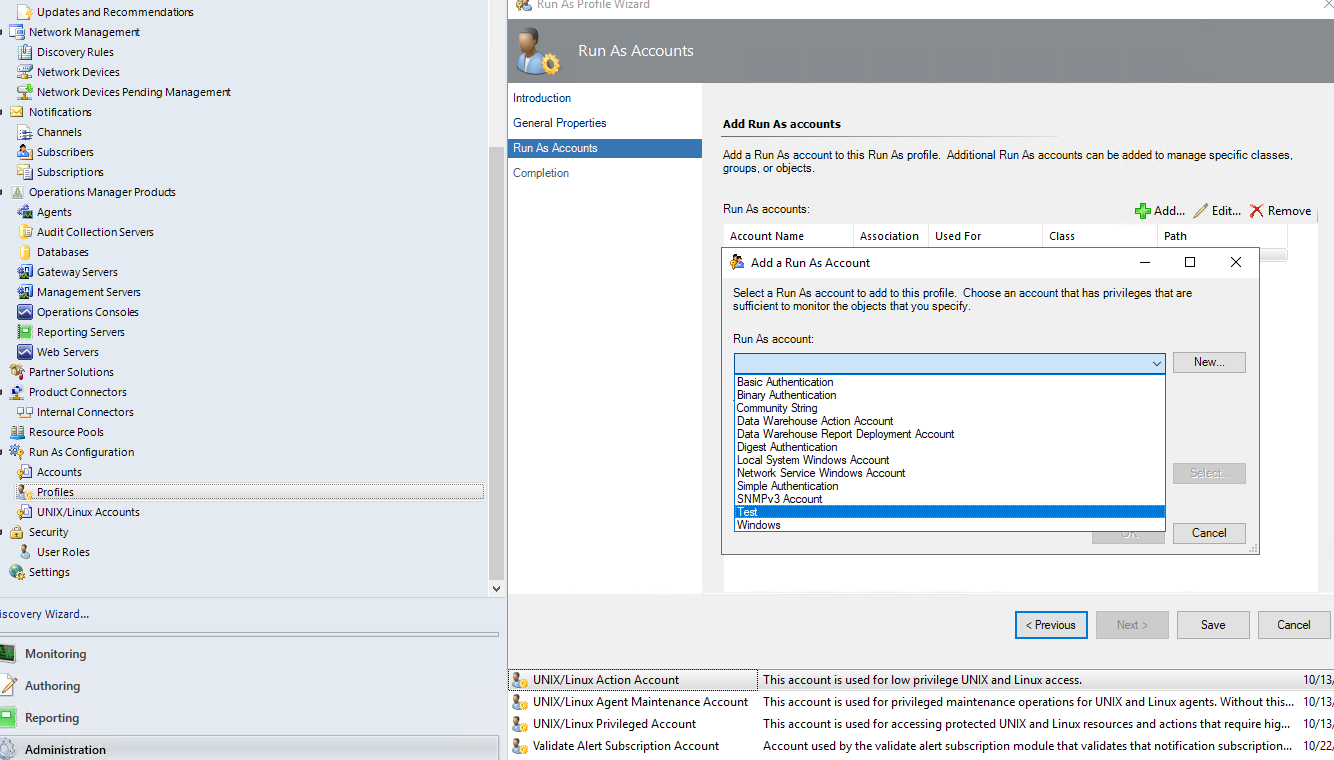Choose Community String from the list
The image size is (1334, 760).
(949, 408)
